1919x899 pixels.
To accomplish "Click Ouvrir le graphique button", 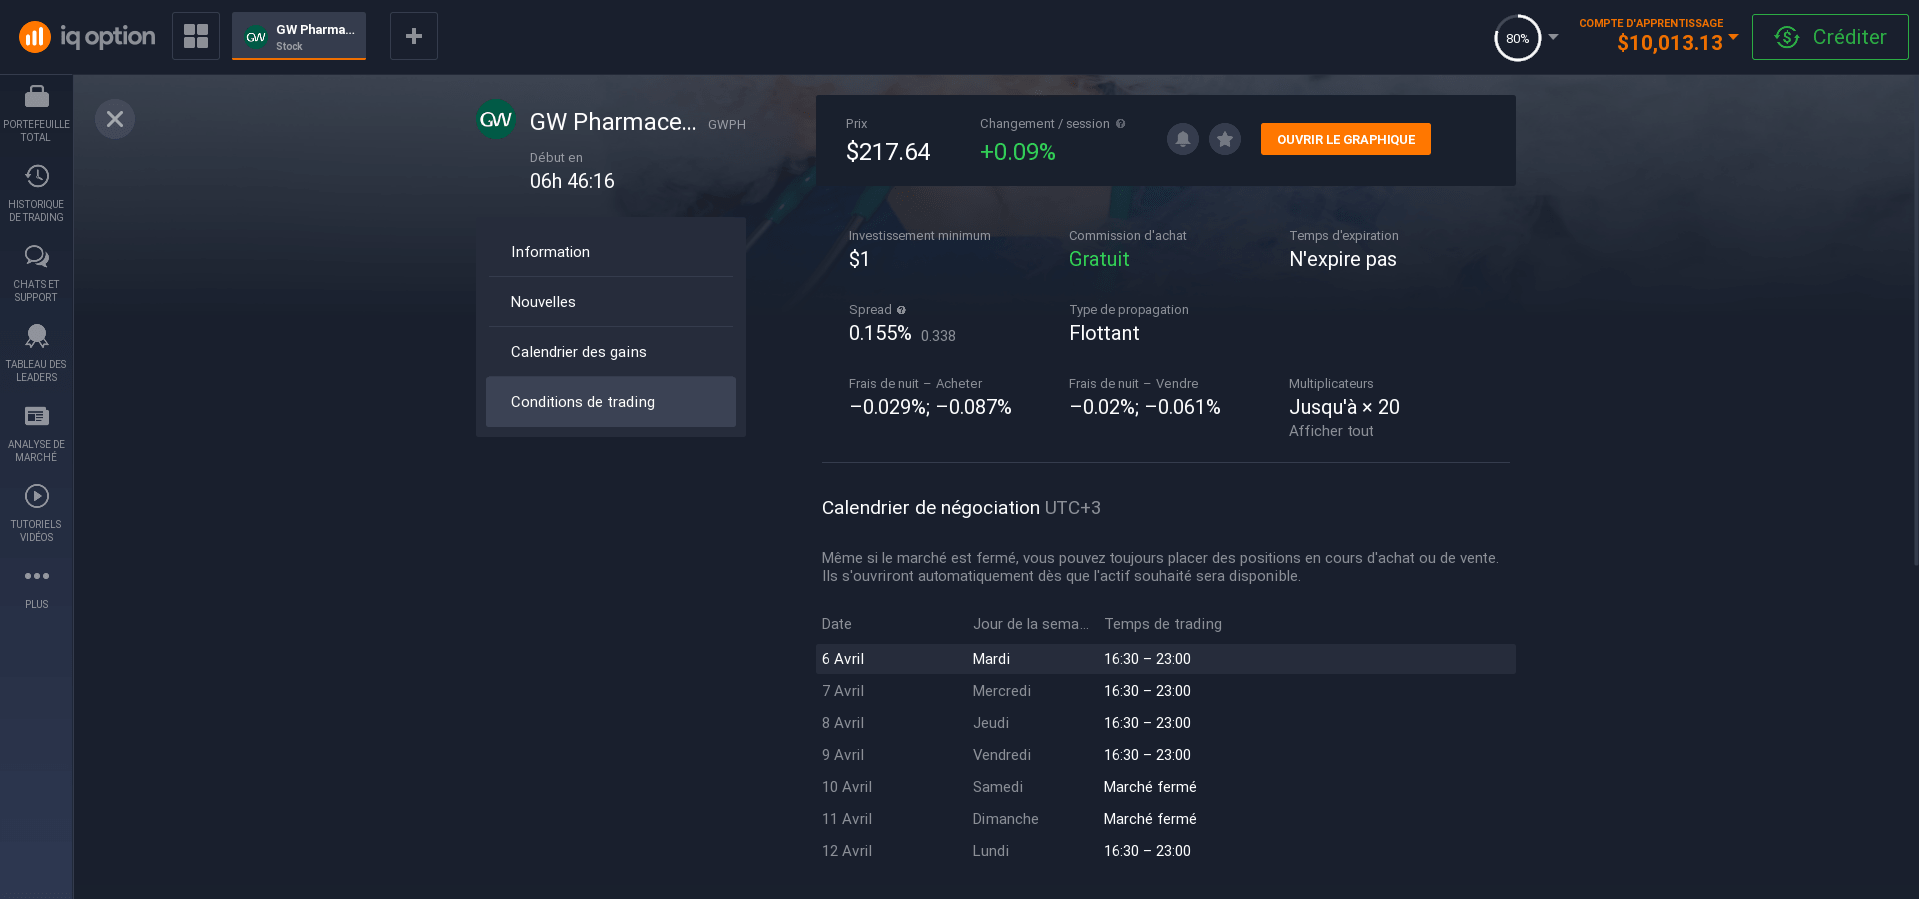I will pos(1346,139).
